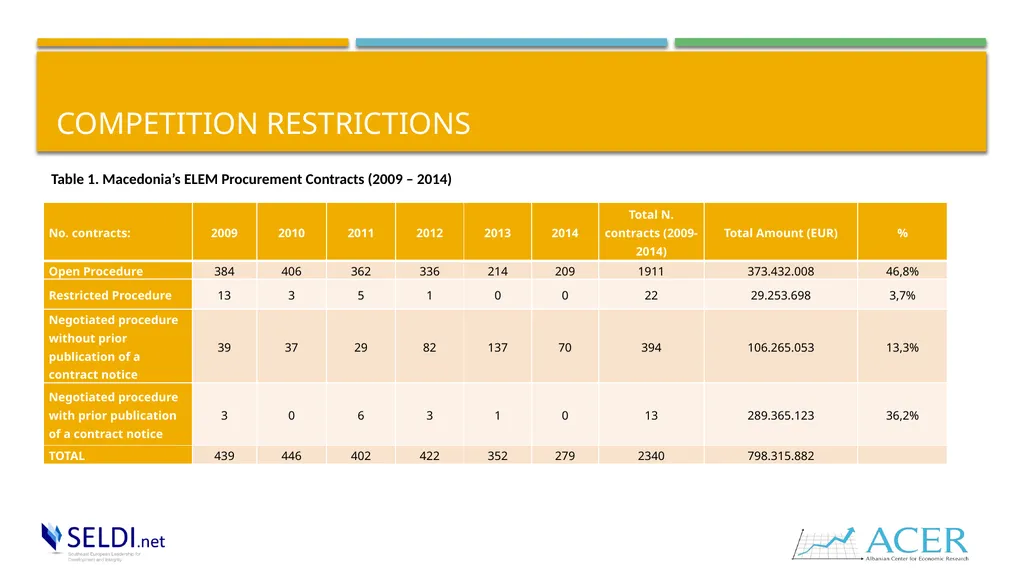
Task: Click the SELDI.net logo
Action: 103,541
